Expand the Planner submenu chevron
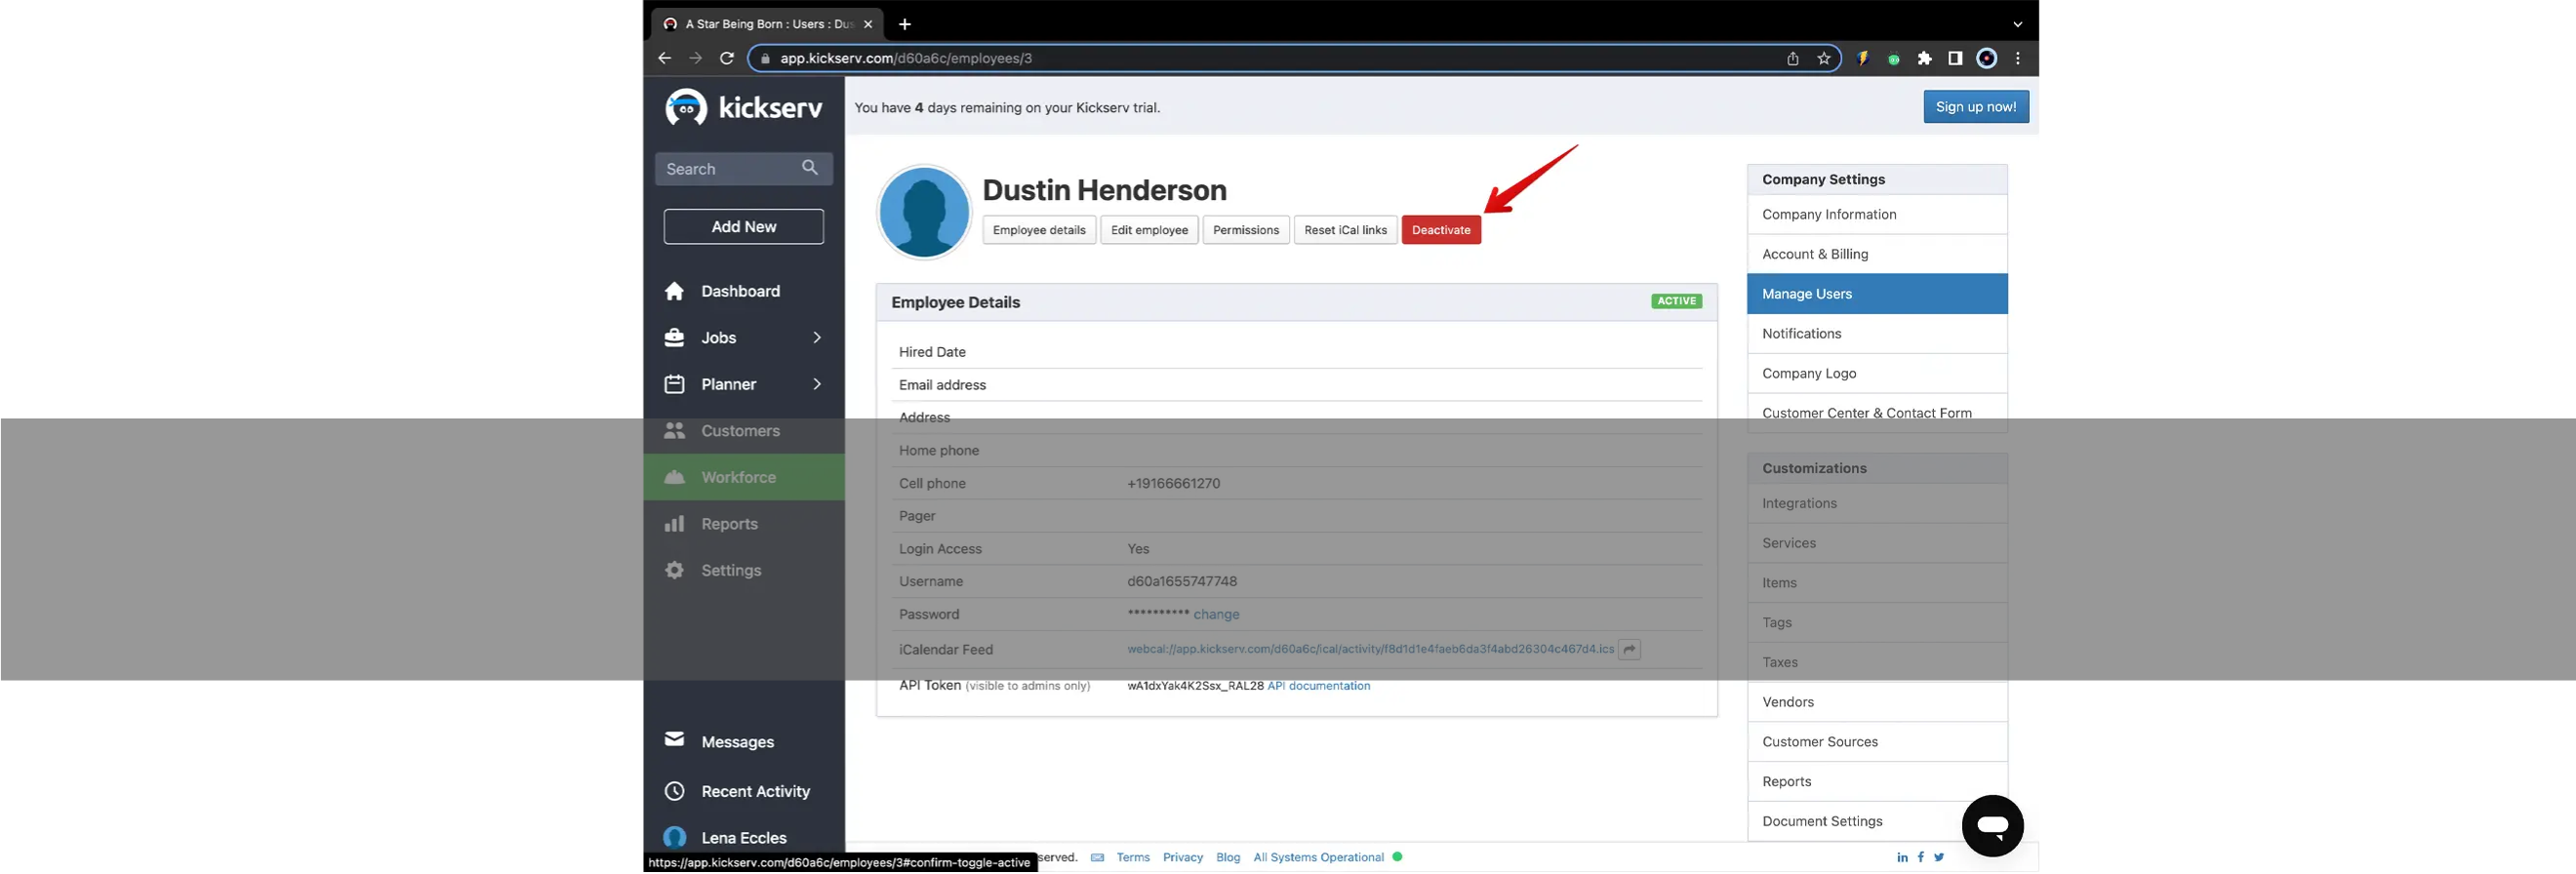The image size is (2576, 874). coord(817,385)
